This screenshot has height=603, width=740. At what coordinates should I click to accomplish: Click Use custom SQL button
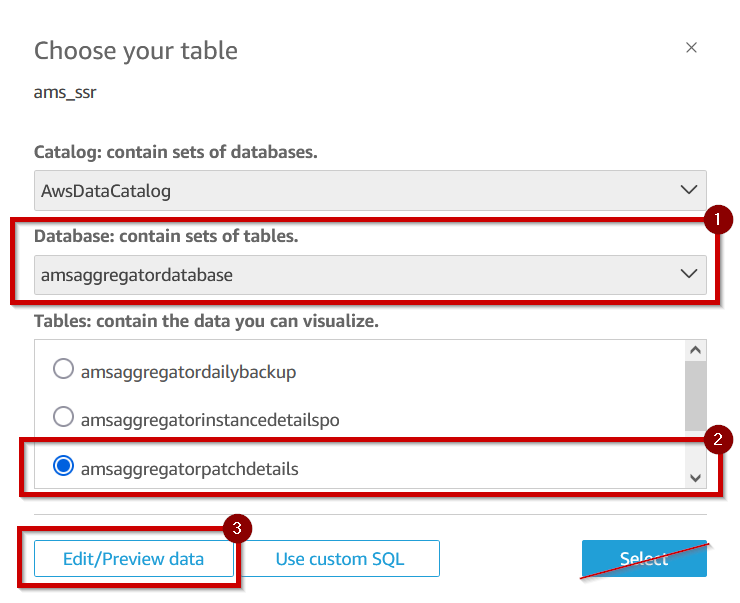[x=340, y=559]
